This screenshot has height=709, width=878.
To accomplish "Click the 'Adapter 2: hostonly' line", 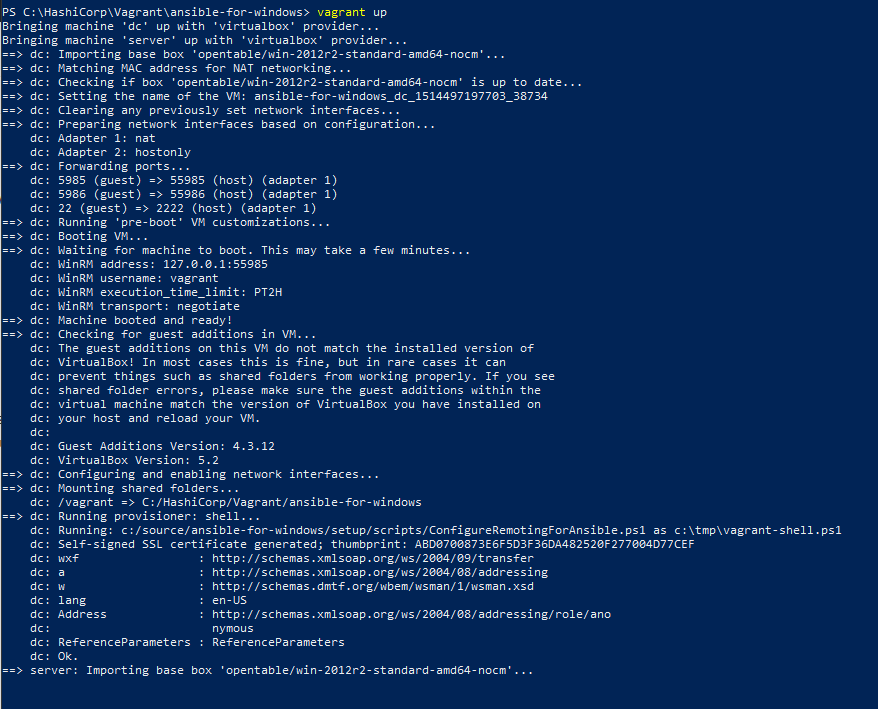I will 124,152.
